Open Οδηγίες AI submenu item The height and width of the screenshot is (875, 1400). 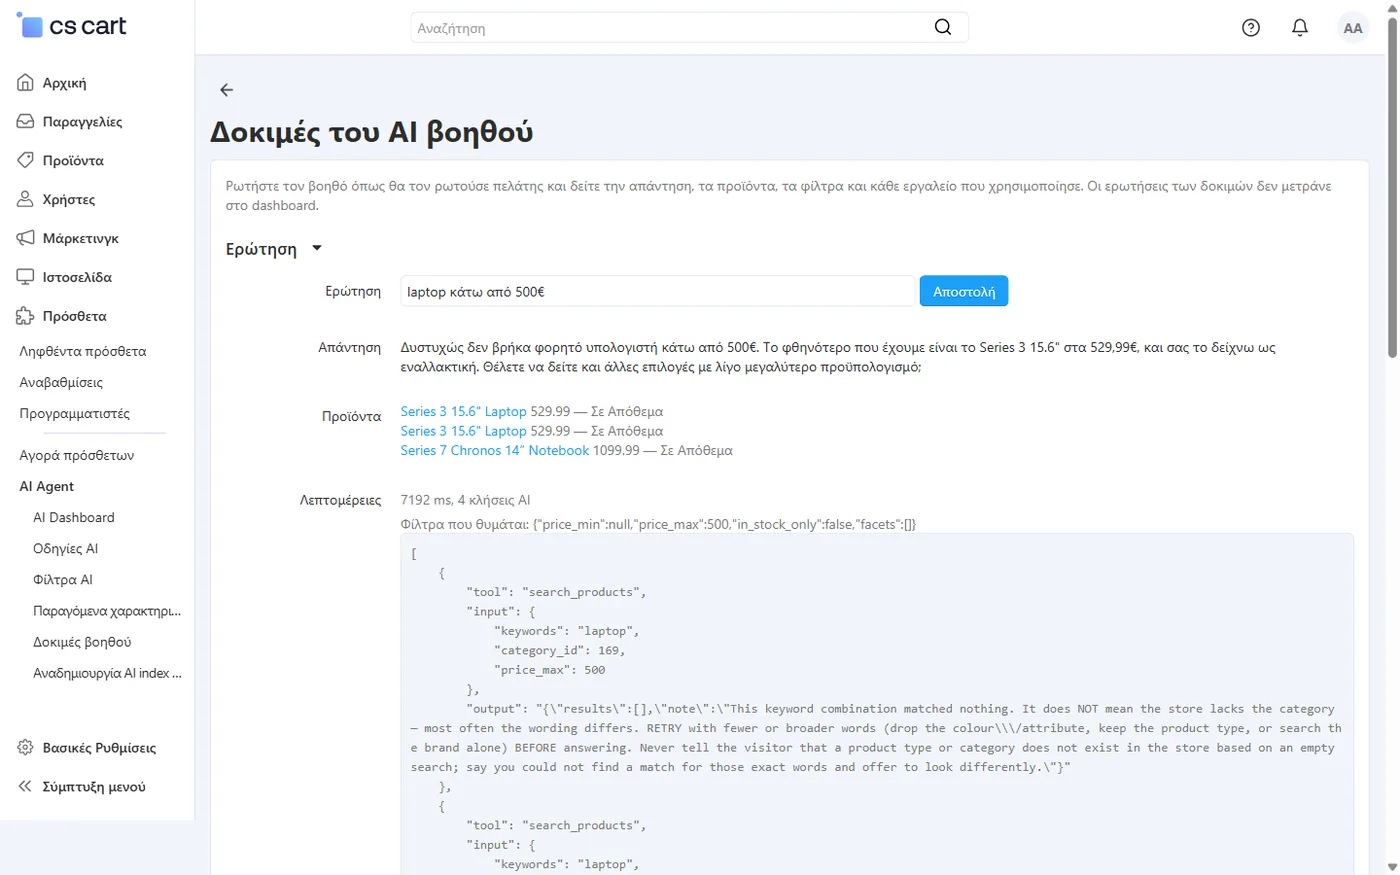[66, 548]
